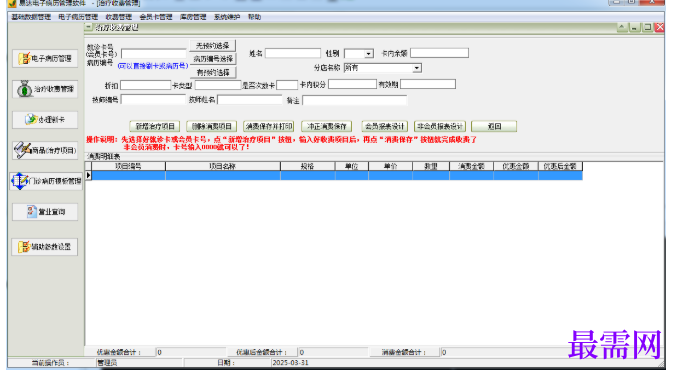Focus the 是否次数卡 input field
The image size is (680, 376).
coord(287,85)
